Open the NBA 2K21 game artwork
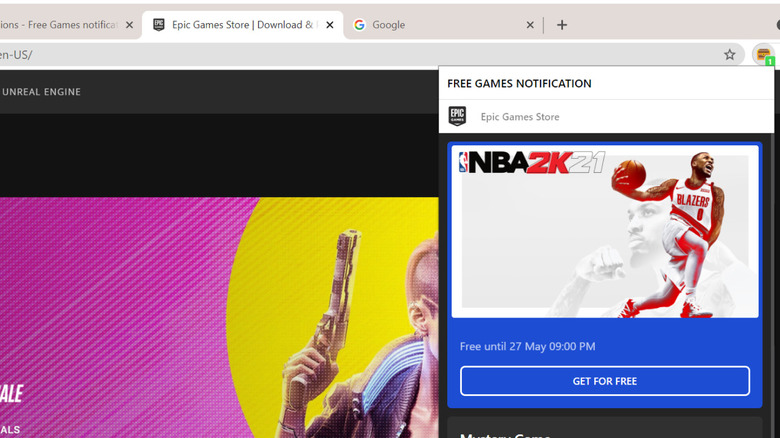 605,231
